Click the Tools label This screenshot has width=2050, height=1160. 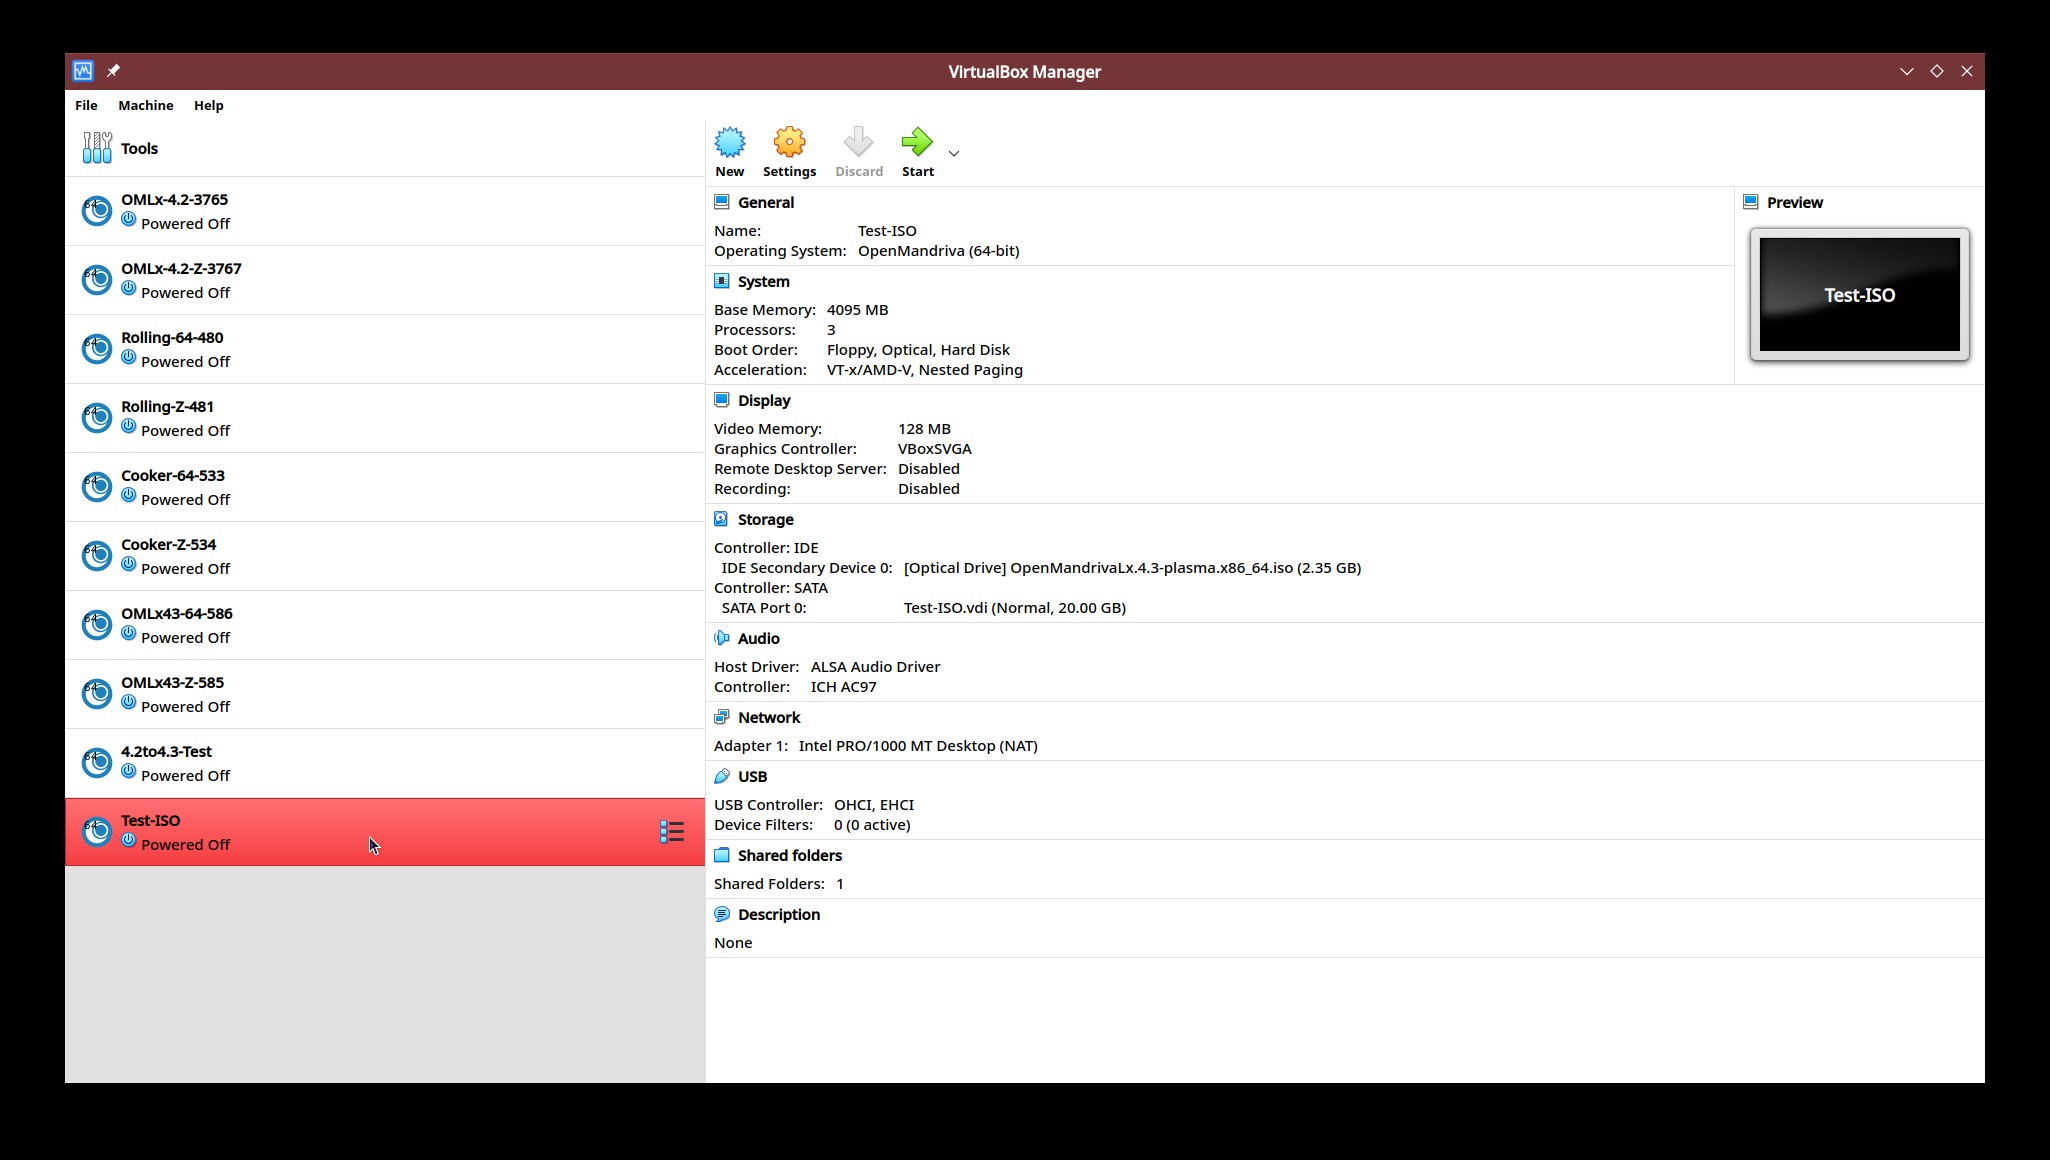[139, 148]
